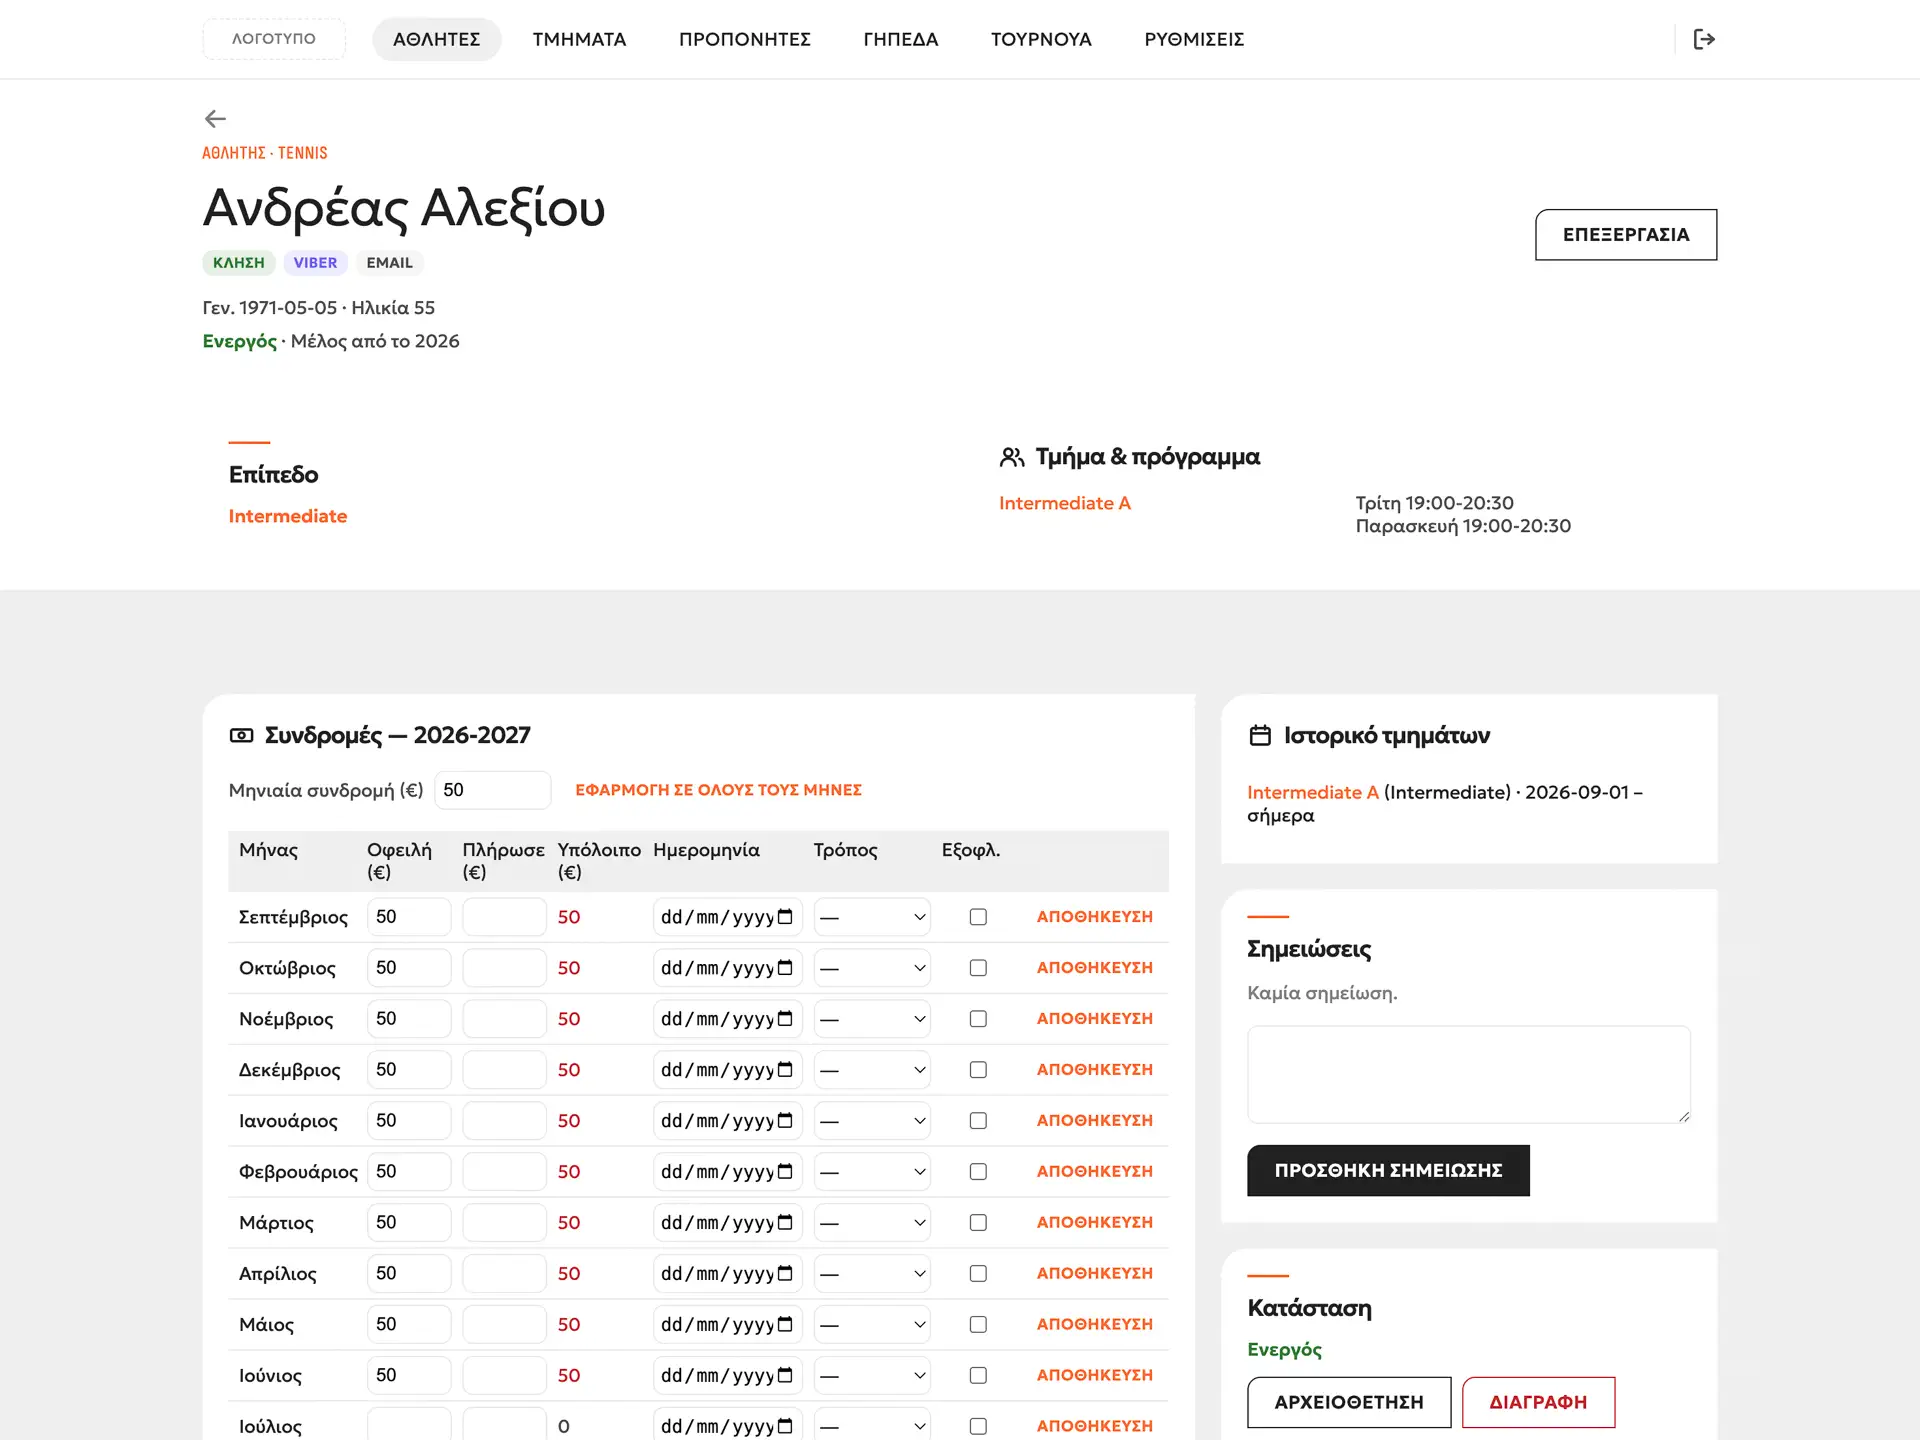Viewport: 1920px width, 1440px height.
Task: Check the Εξοφλ. box for Οκτώβριος
Action: coord(978,968)
